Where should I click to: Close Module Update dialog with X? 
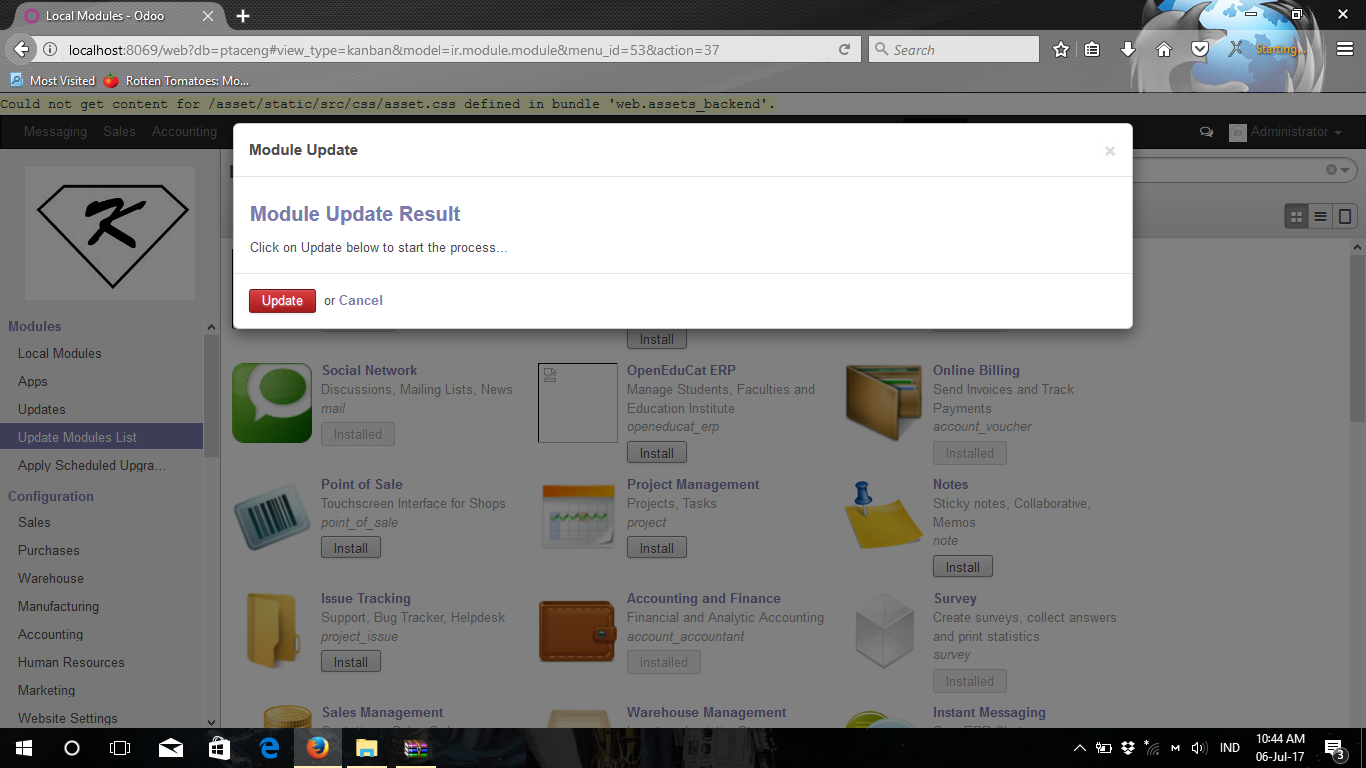click(1110, 151)
